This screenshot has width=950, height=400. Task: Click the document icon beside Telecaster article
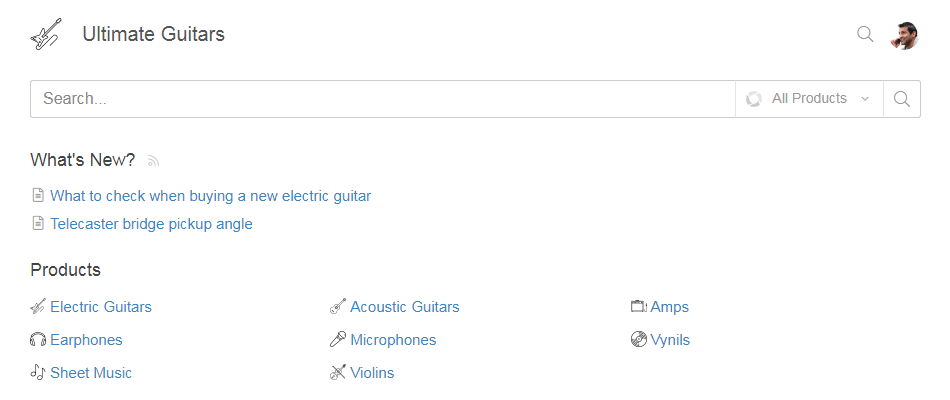[38, 224]
